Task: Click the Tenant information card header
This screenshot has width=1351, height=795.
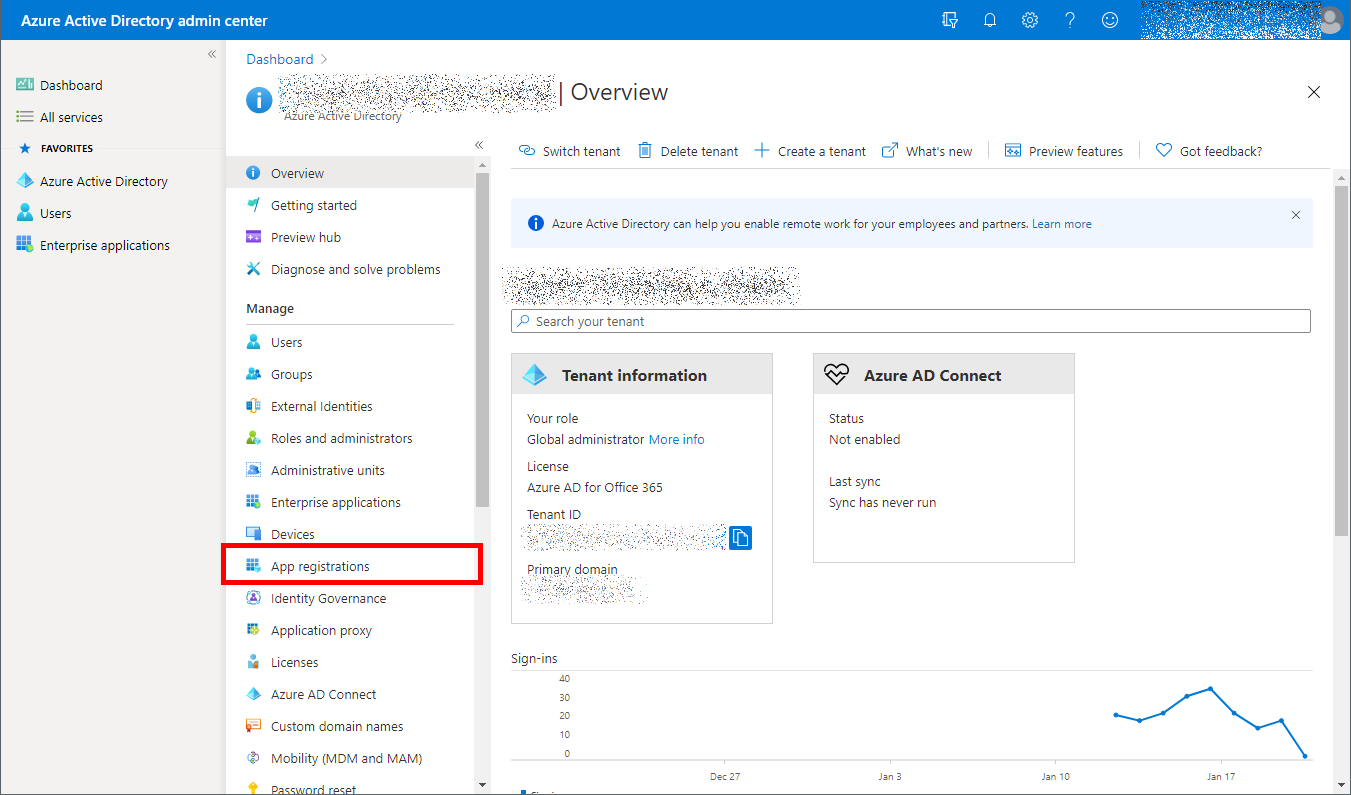Action: (x=642, y=375)
